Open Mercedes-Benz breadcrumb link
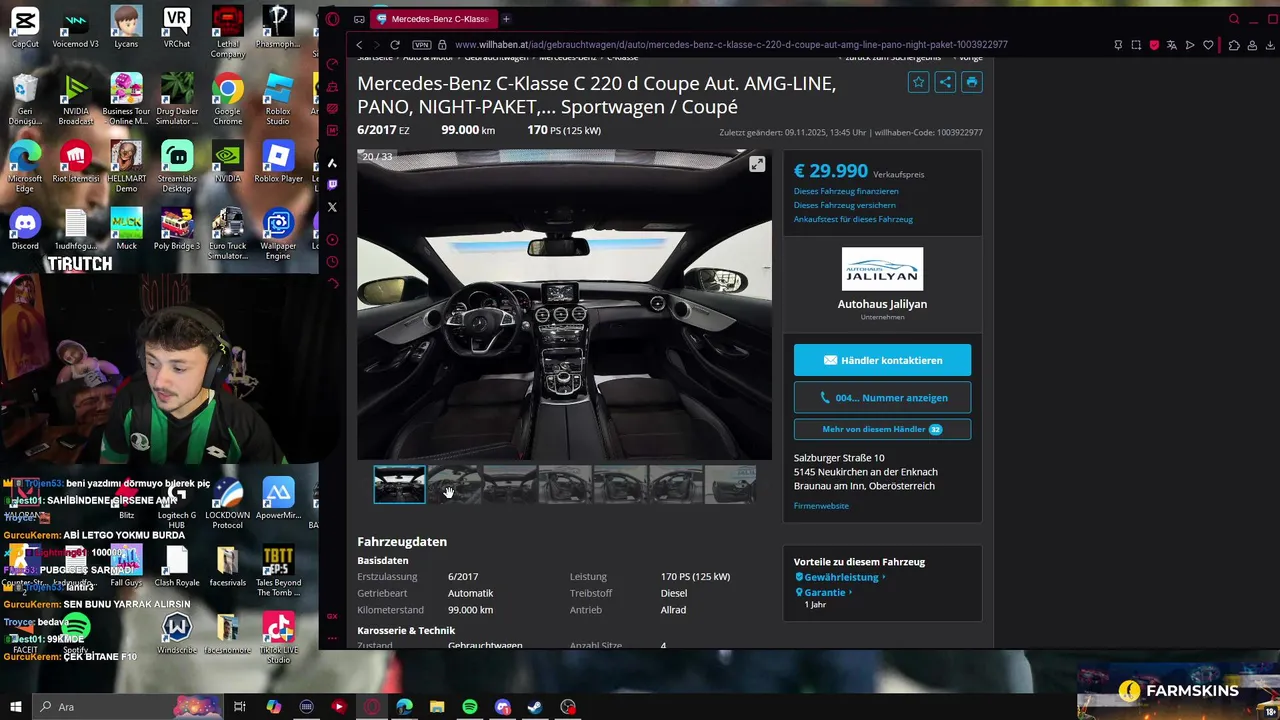Screen dimensions: 1280x720 click(568, 58)
